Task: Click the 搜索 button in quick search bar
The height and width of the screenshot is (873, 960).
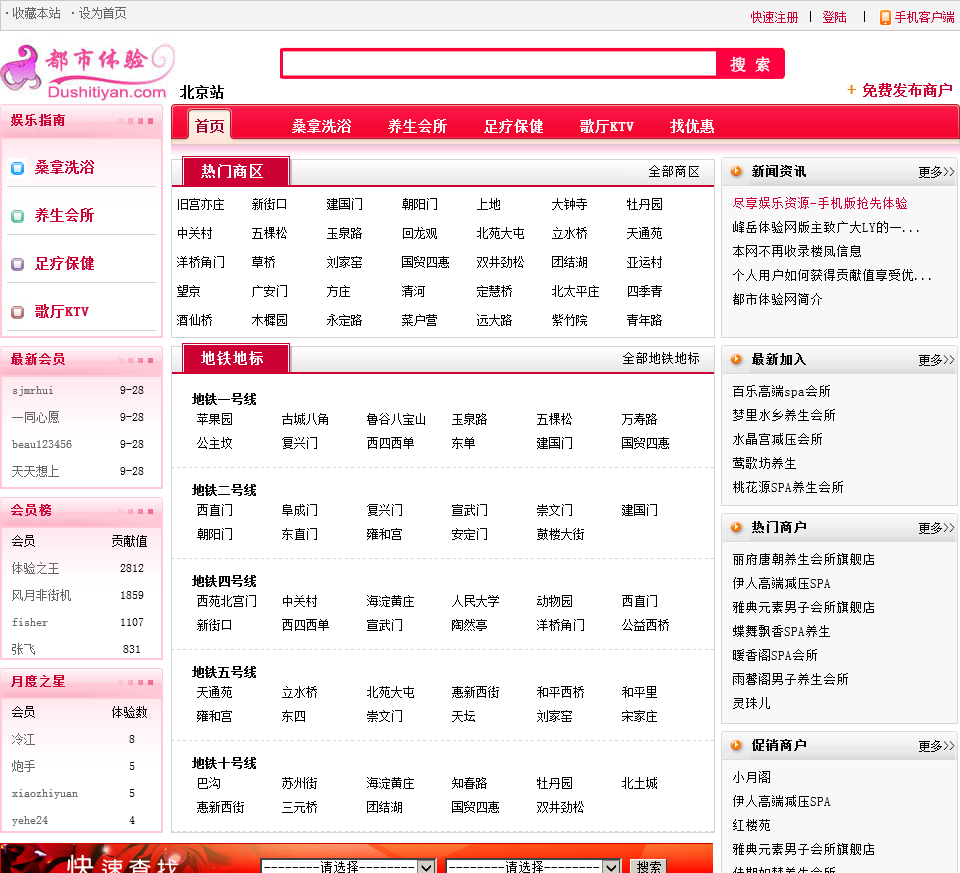Action: [x=648, y=866]
